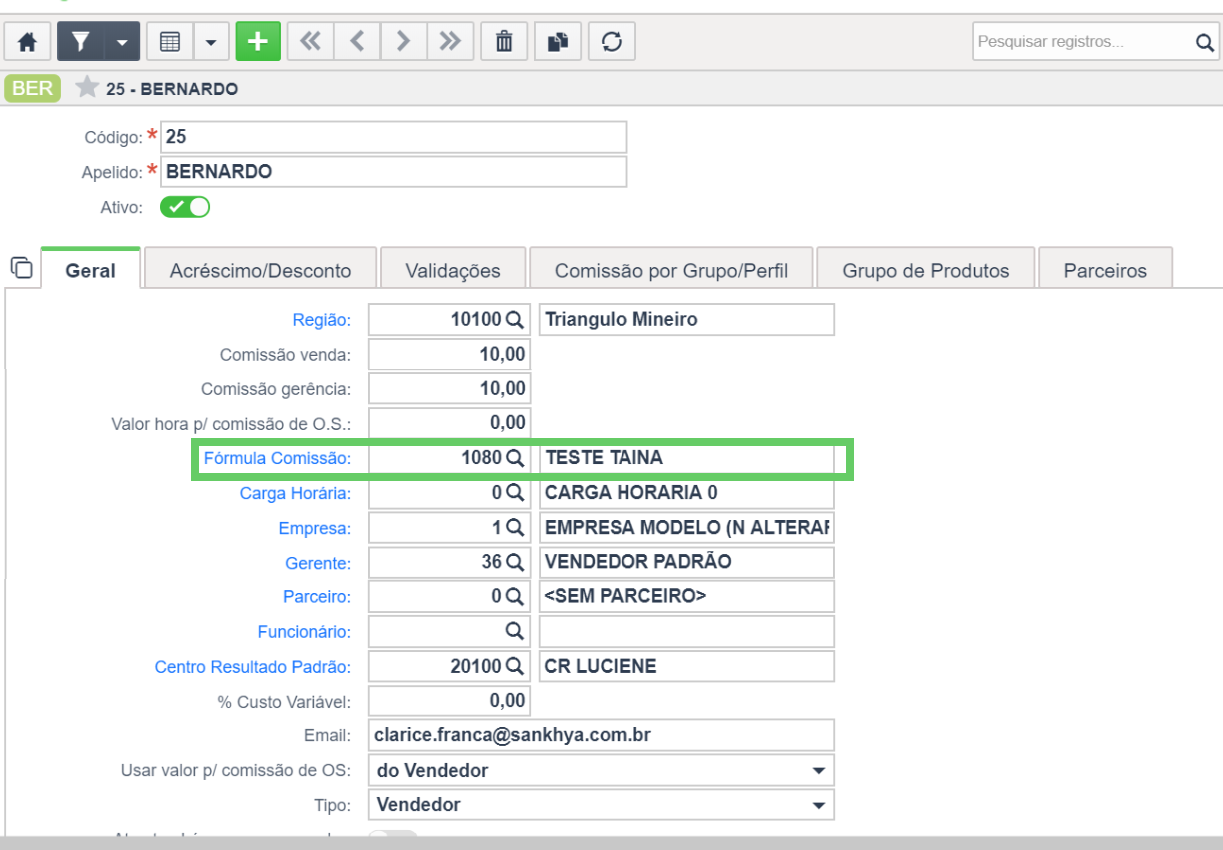The image size is (1223, 850).
Task: Search Centro Resultado Padrão with lookup magnifier
Action: pyautogui.click(x=514, y=666)
